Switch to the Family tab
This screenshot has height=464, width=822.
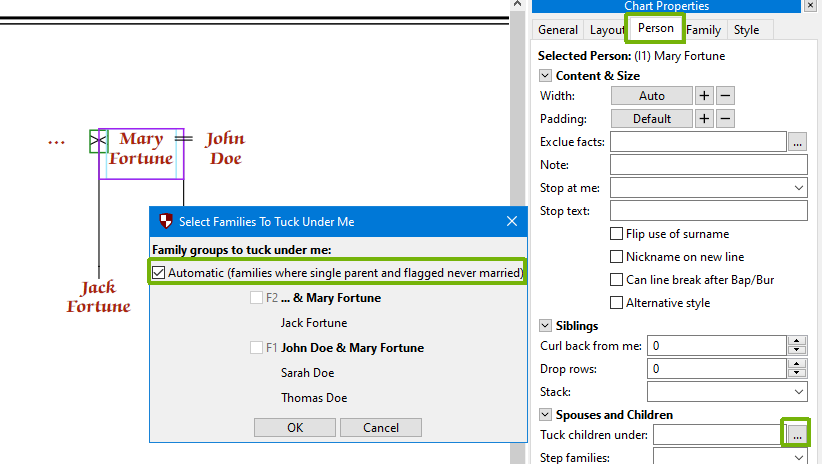[x=704, y=30]
